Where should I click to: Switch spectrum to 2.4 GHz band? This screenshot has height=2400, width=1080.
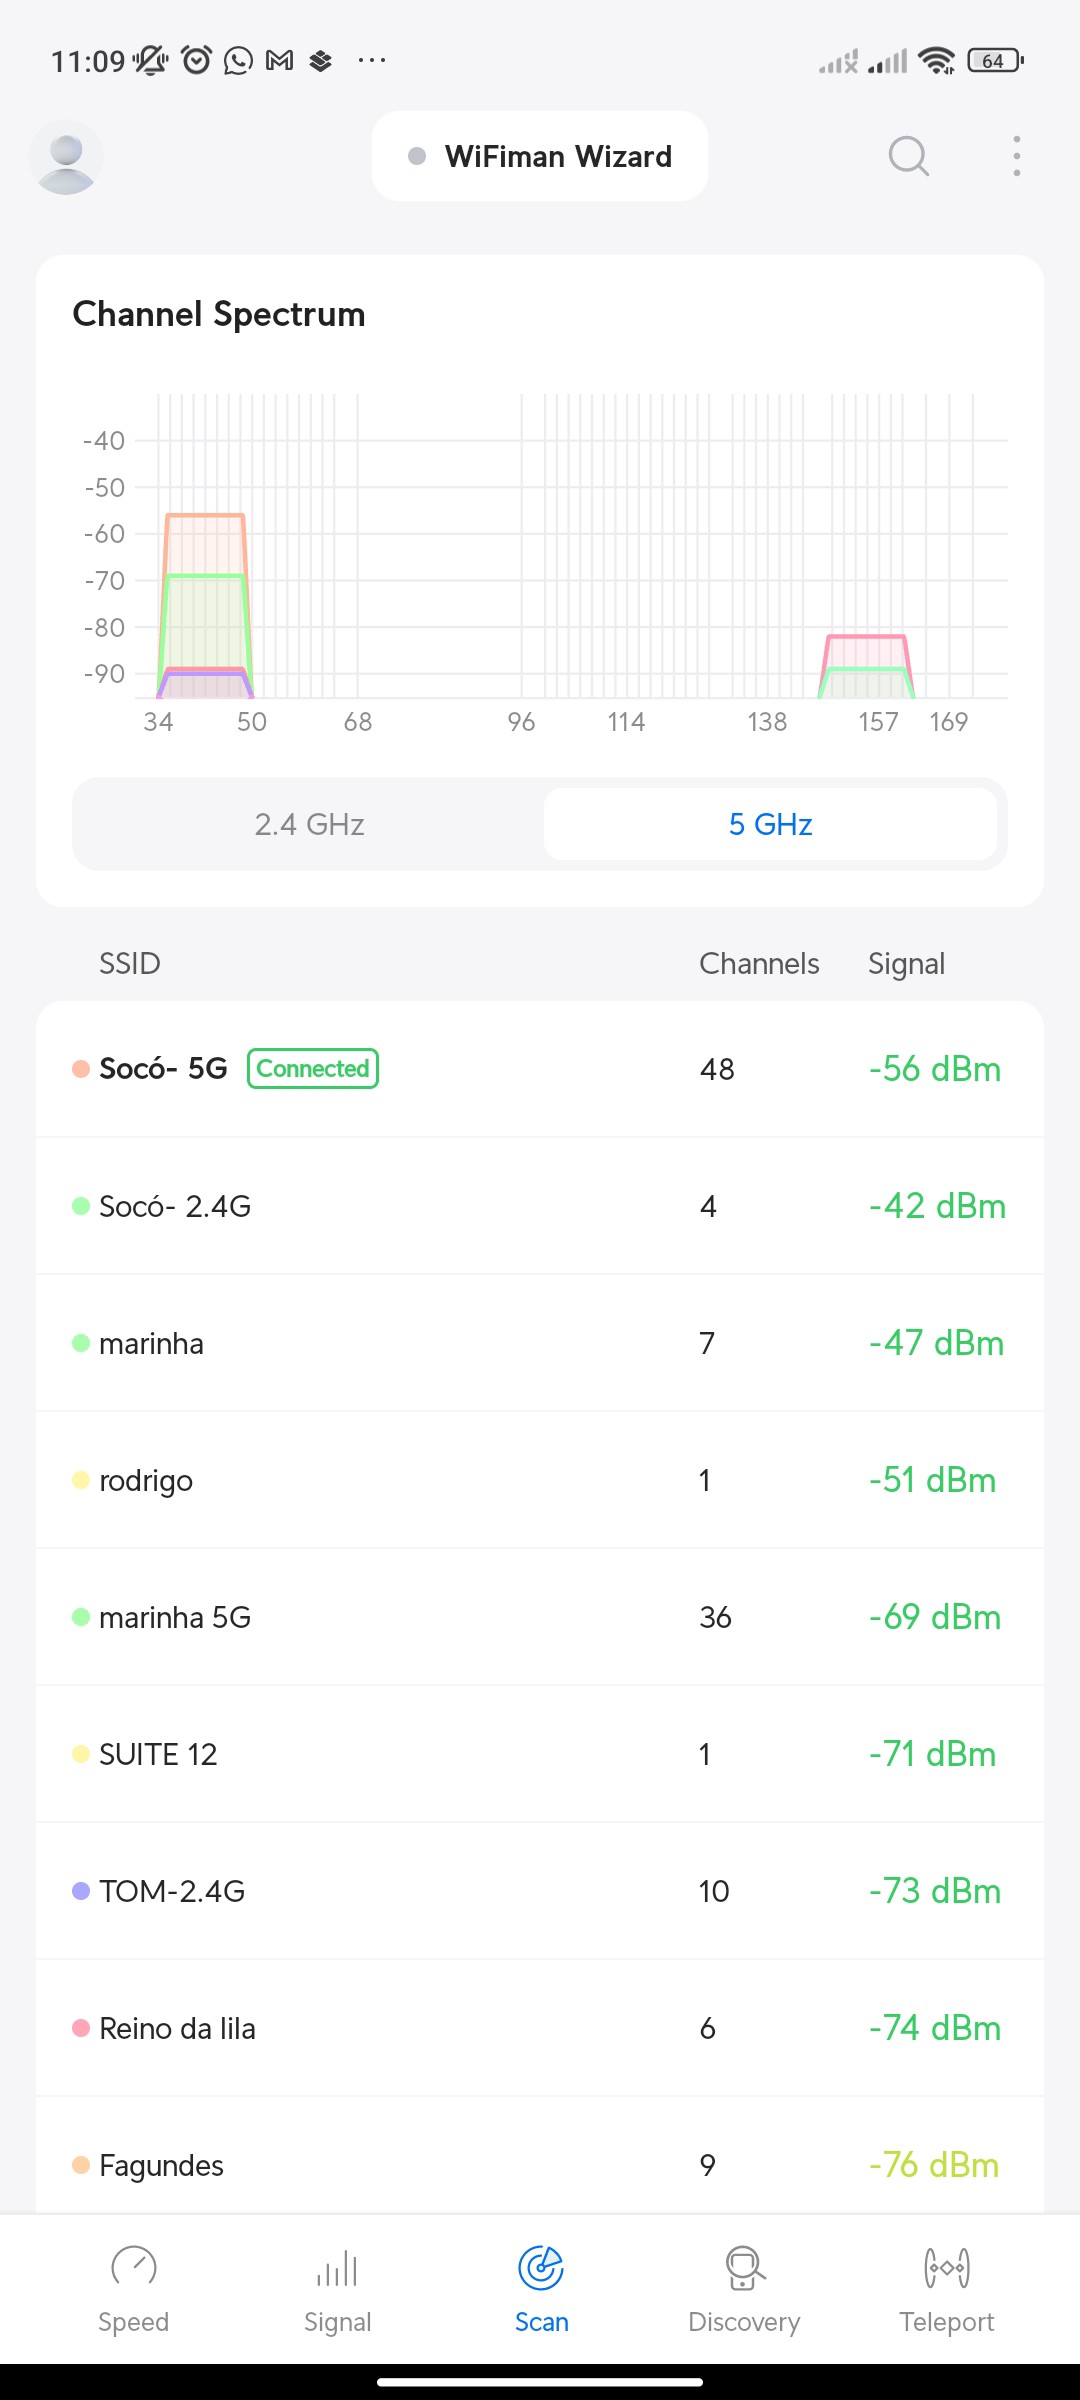(x=309, y=824)
